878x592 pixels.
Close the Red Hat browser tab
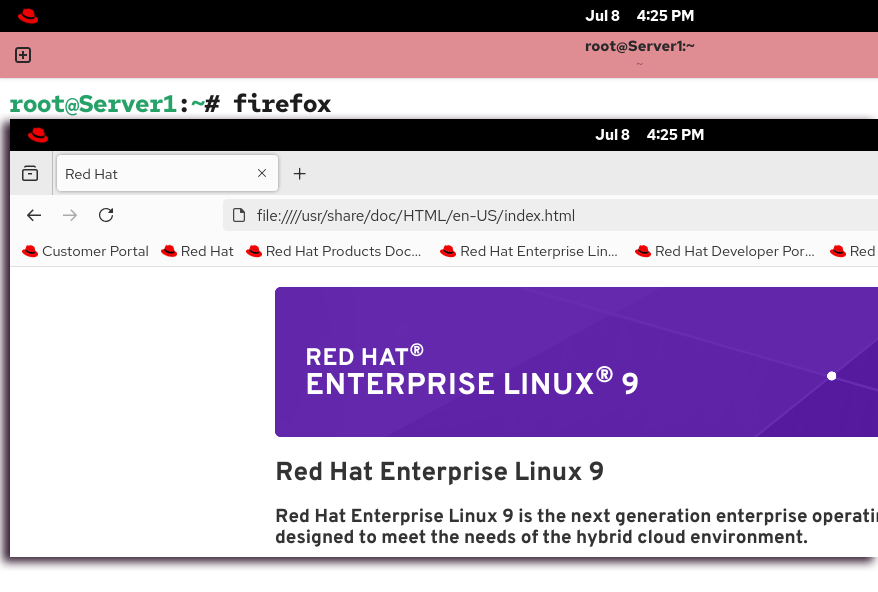[x=261, y=173]
